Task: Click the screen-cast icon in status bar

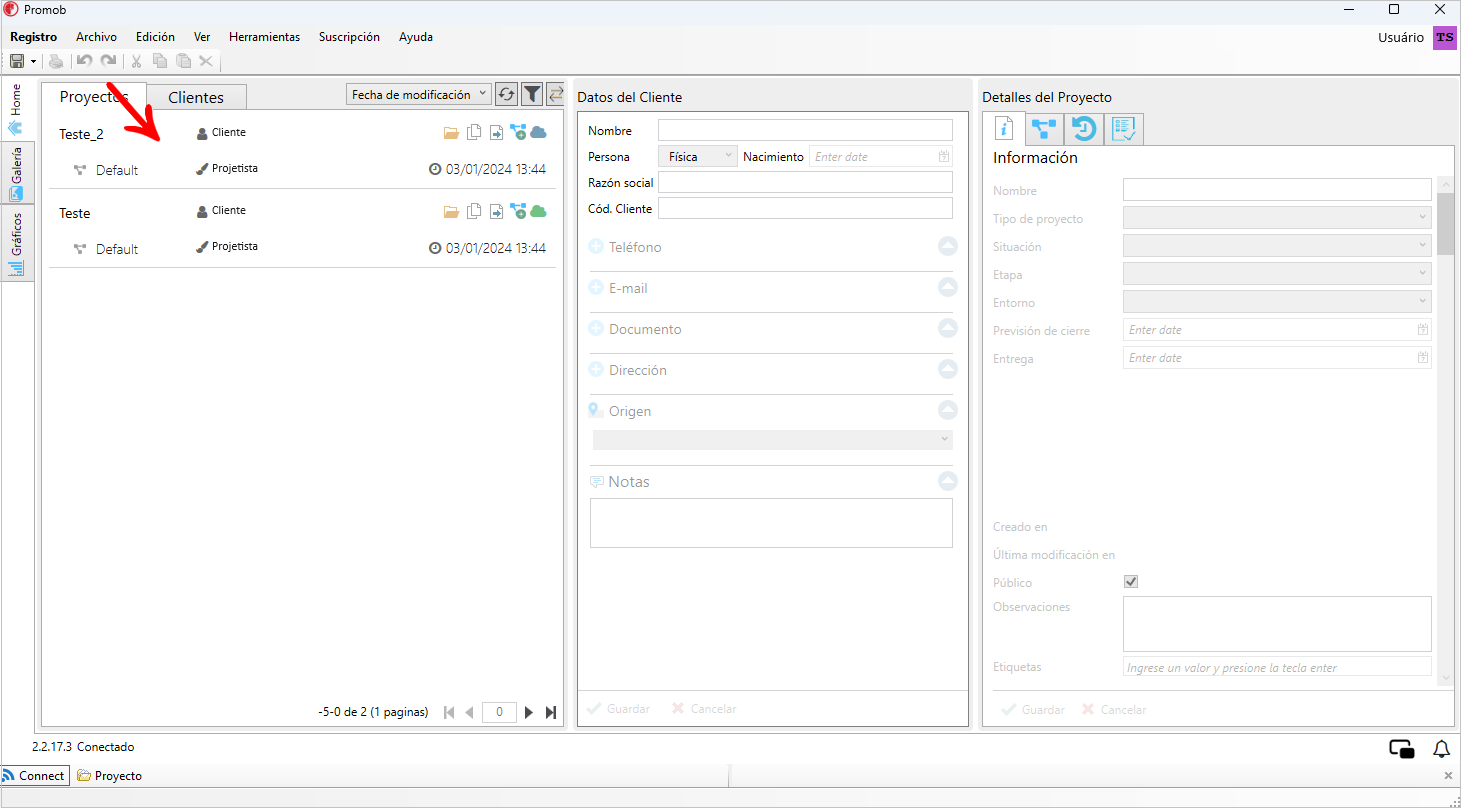Action: (1401, 749)
